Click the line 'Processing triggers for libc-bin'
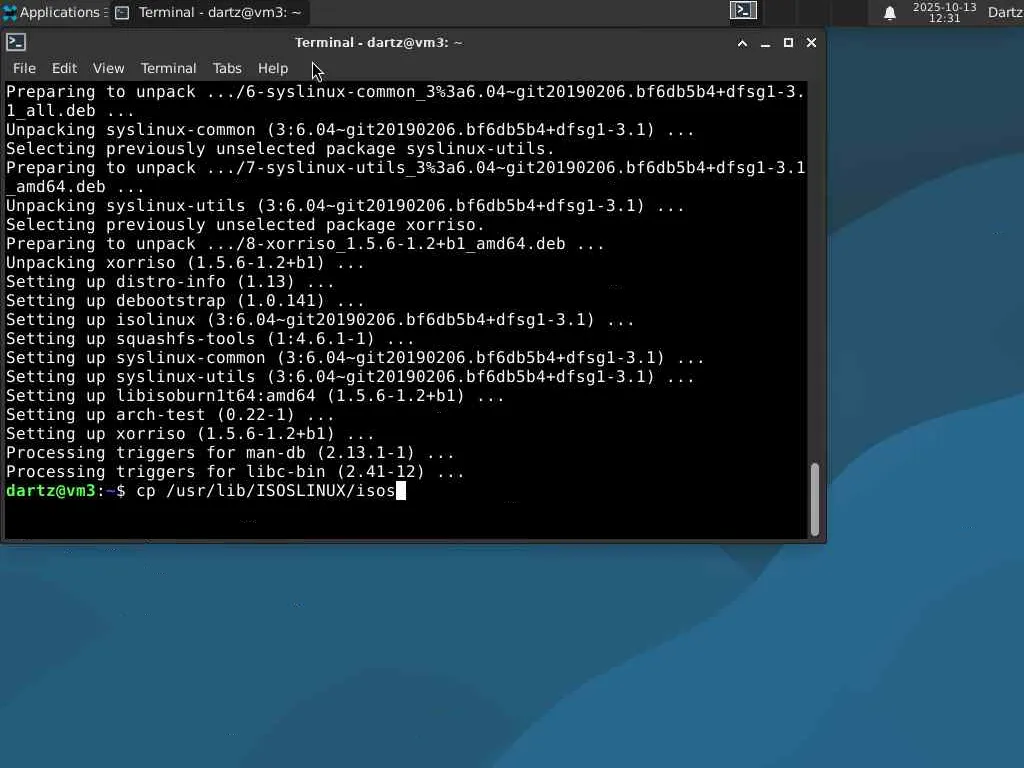The height and width of the screenshot is (768, 1024). [235, 472]
